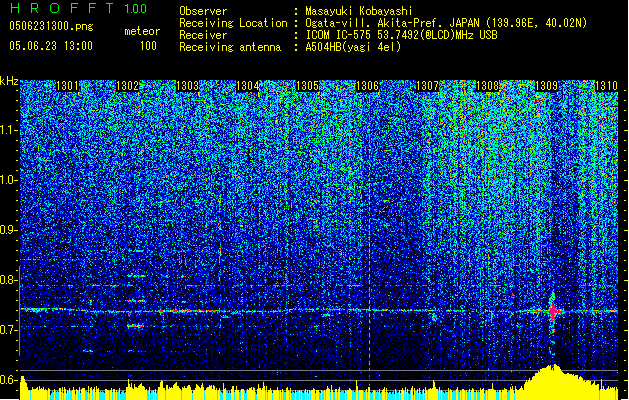
Task: Click the HROFFT 1.0.0 title text
Action: pos(79,8)
